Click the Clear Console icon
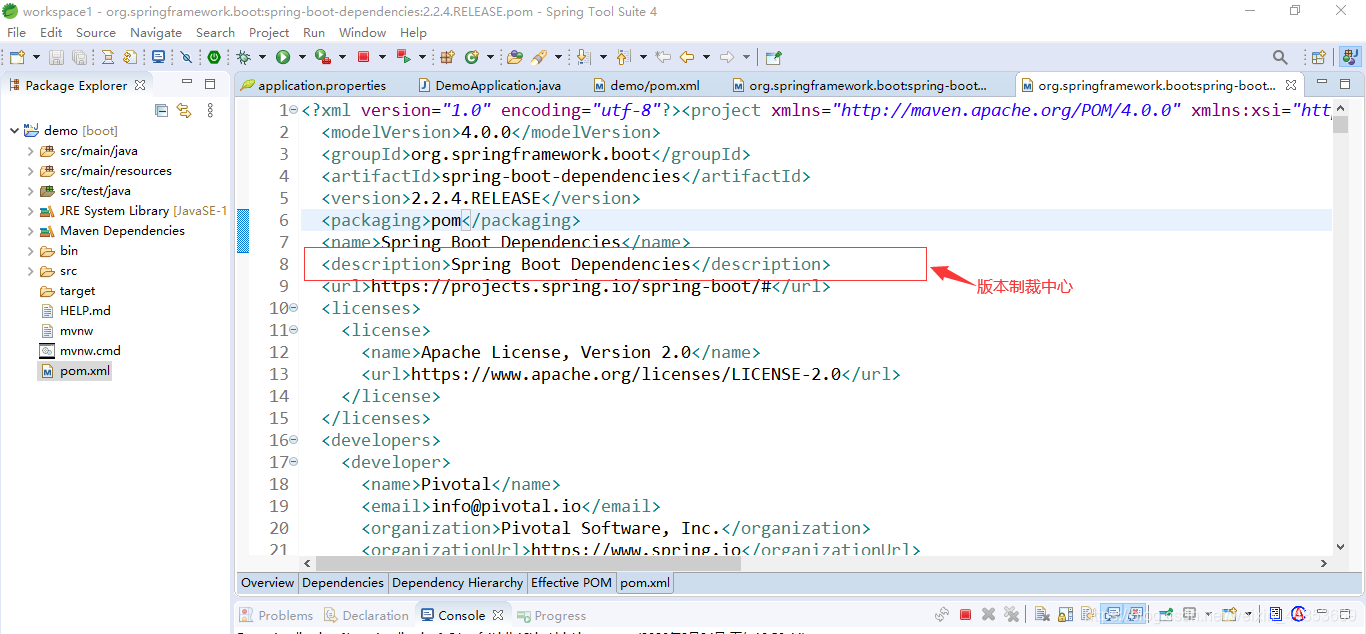Image resolution: width=1366 pixels, height=634 pixels. 1041,614
